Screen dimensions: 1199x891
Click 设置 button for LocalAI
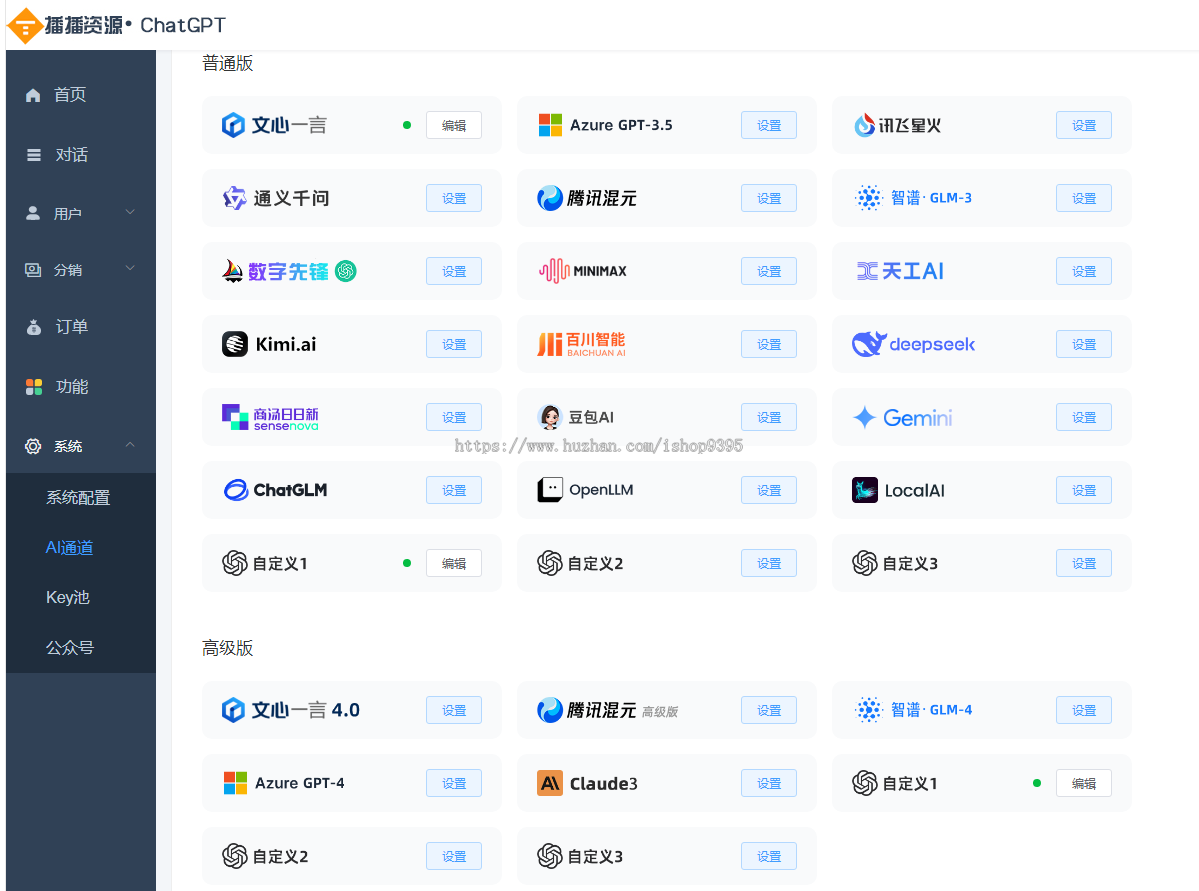coord(1084,490)
